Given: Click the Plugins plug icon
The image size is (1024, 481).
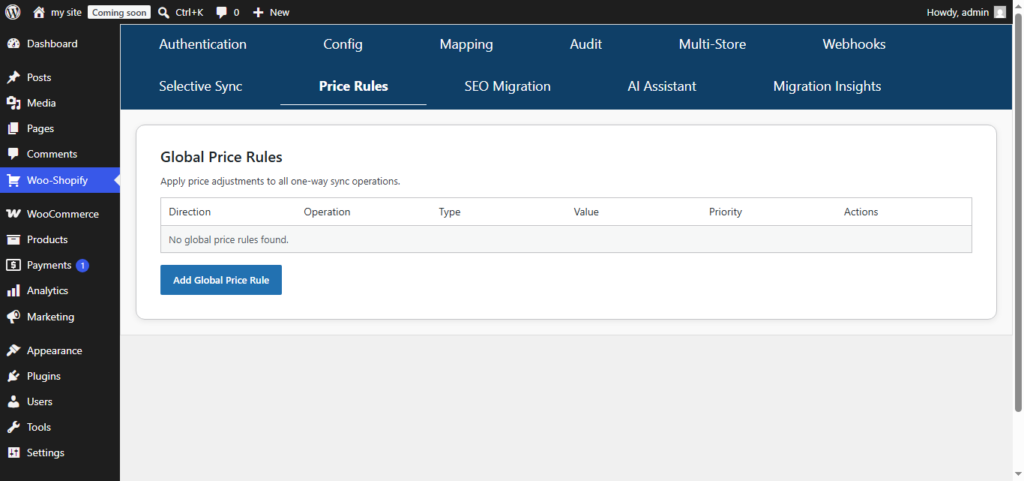Looking at the screenshot, I should point(13,376).
